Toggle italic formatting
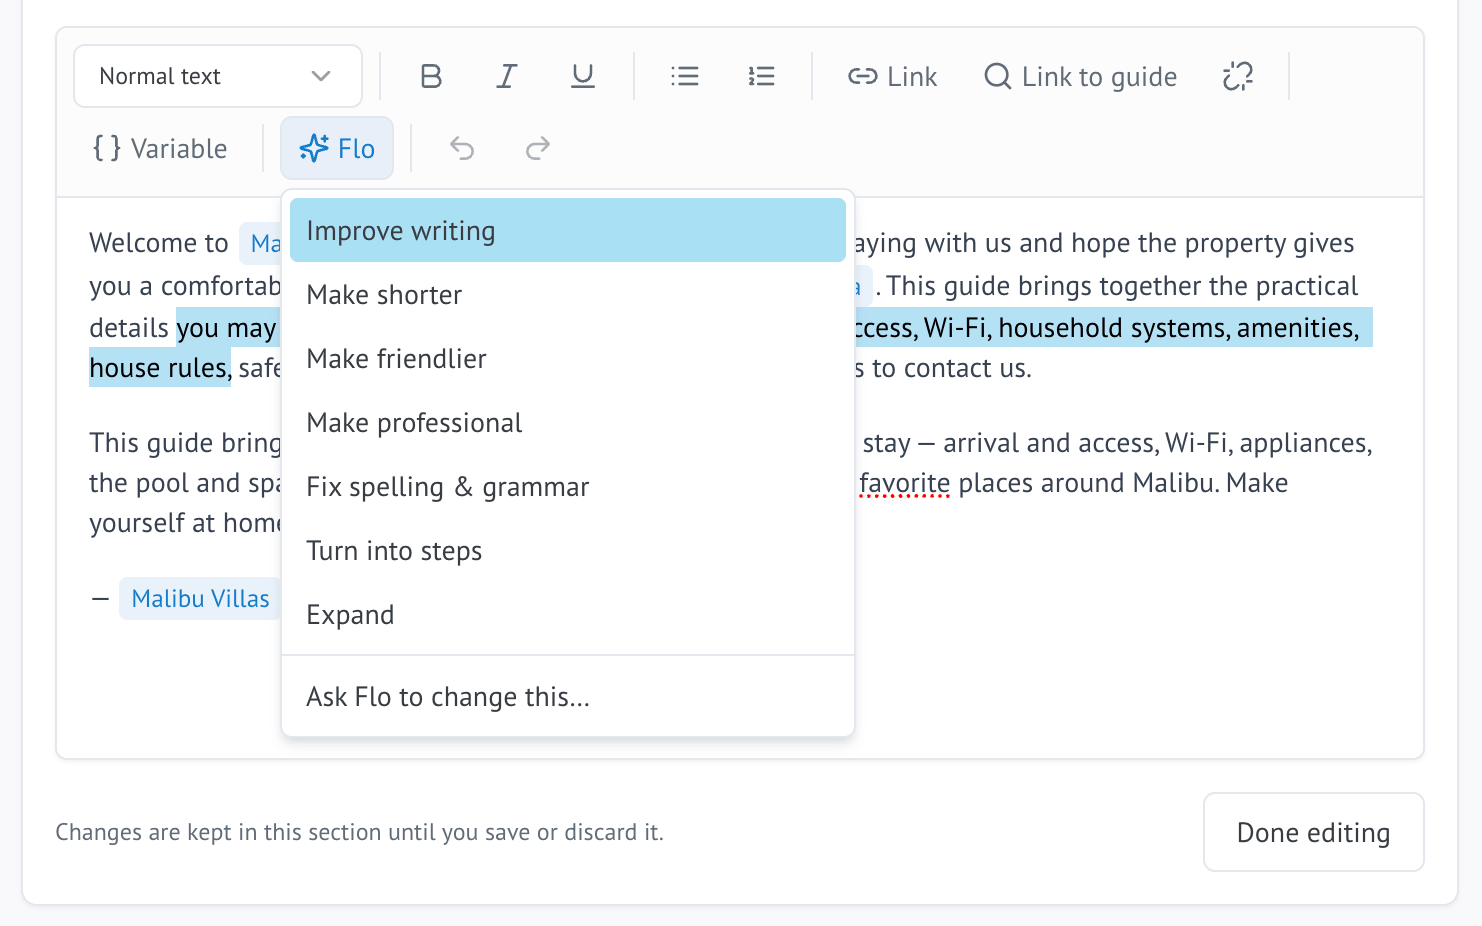1482x926 pixels. (507, 76)
